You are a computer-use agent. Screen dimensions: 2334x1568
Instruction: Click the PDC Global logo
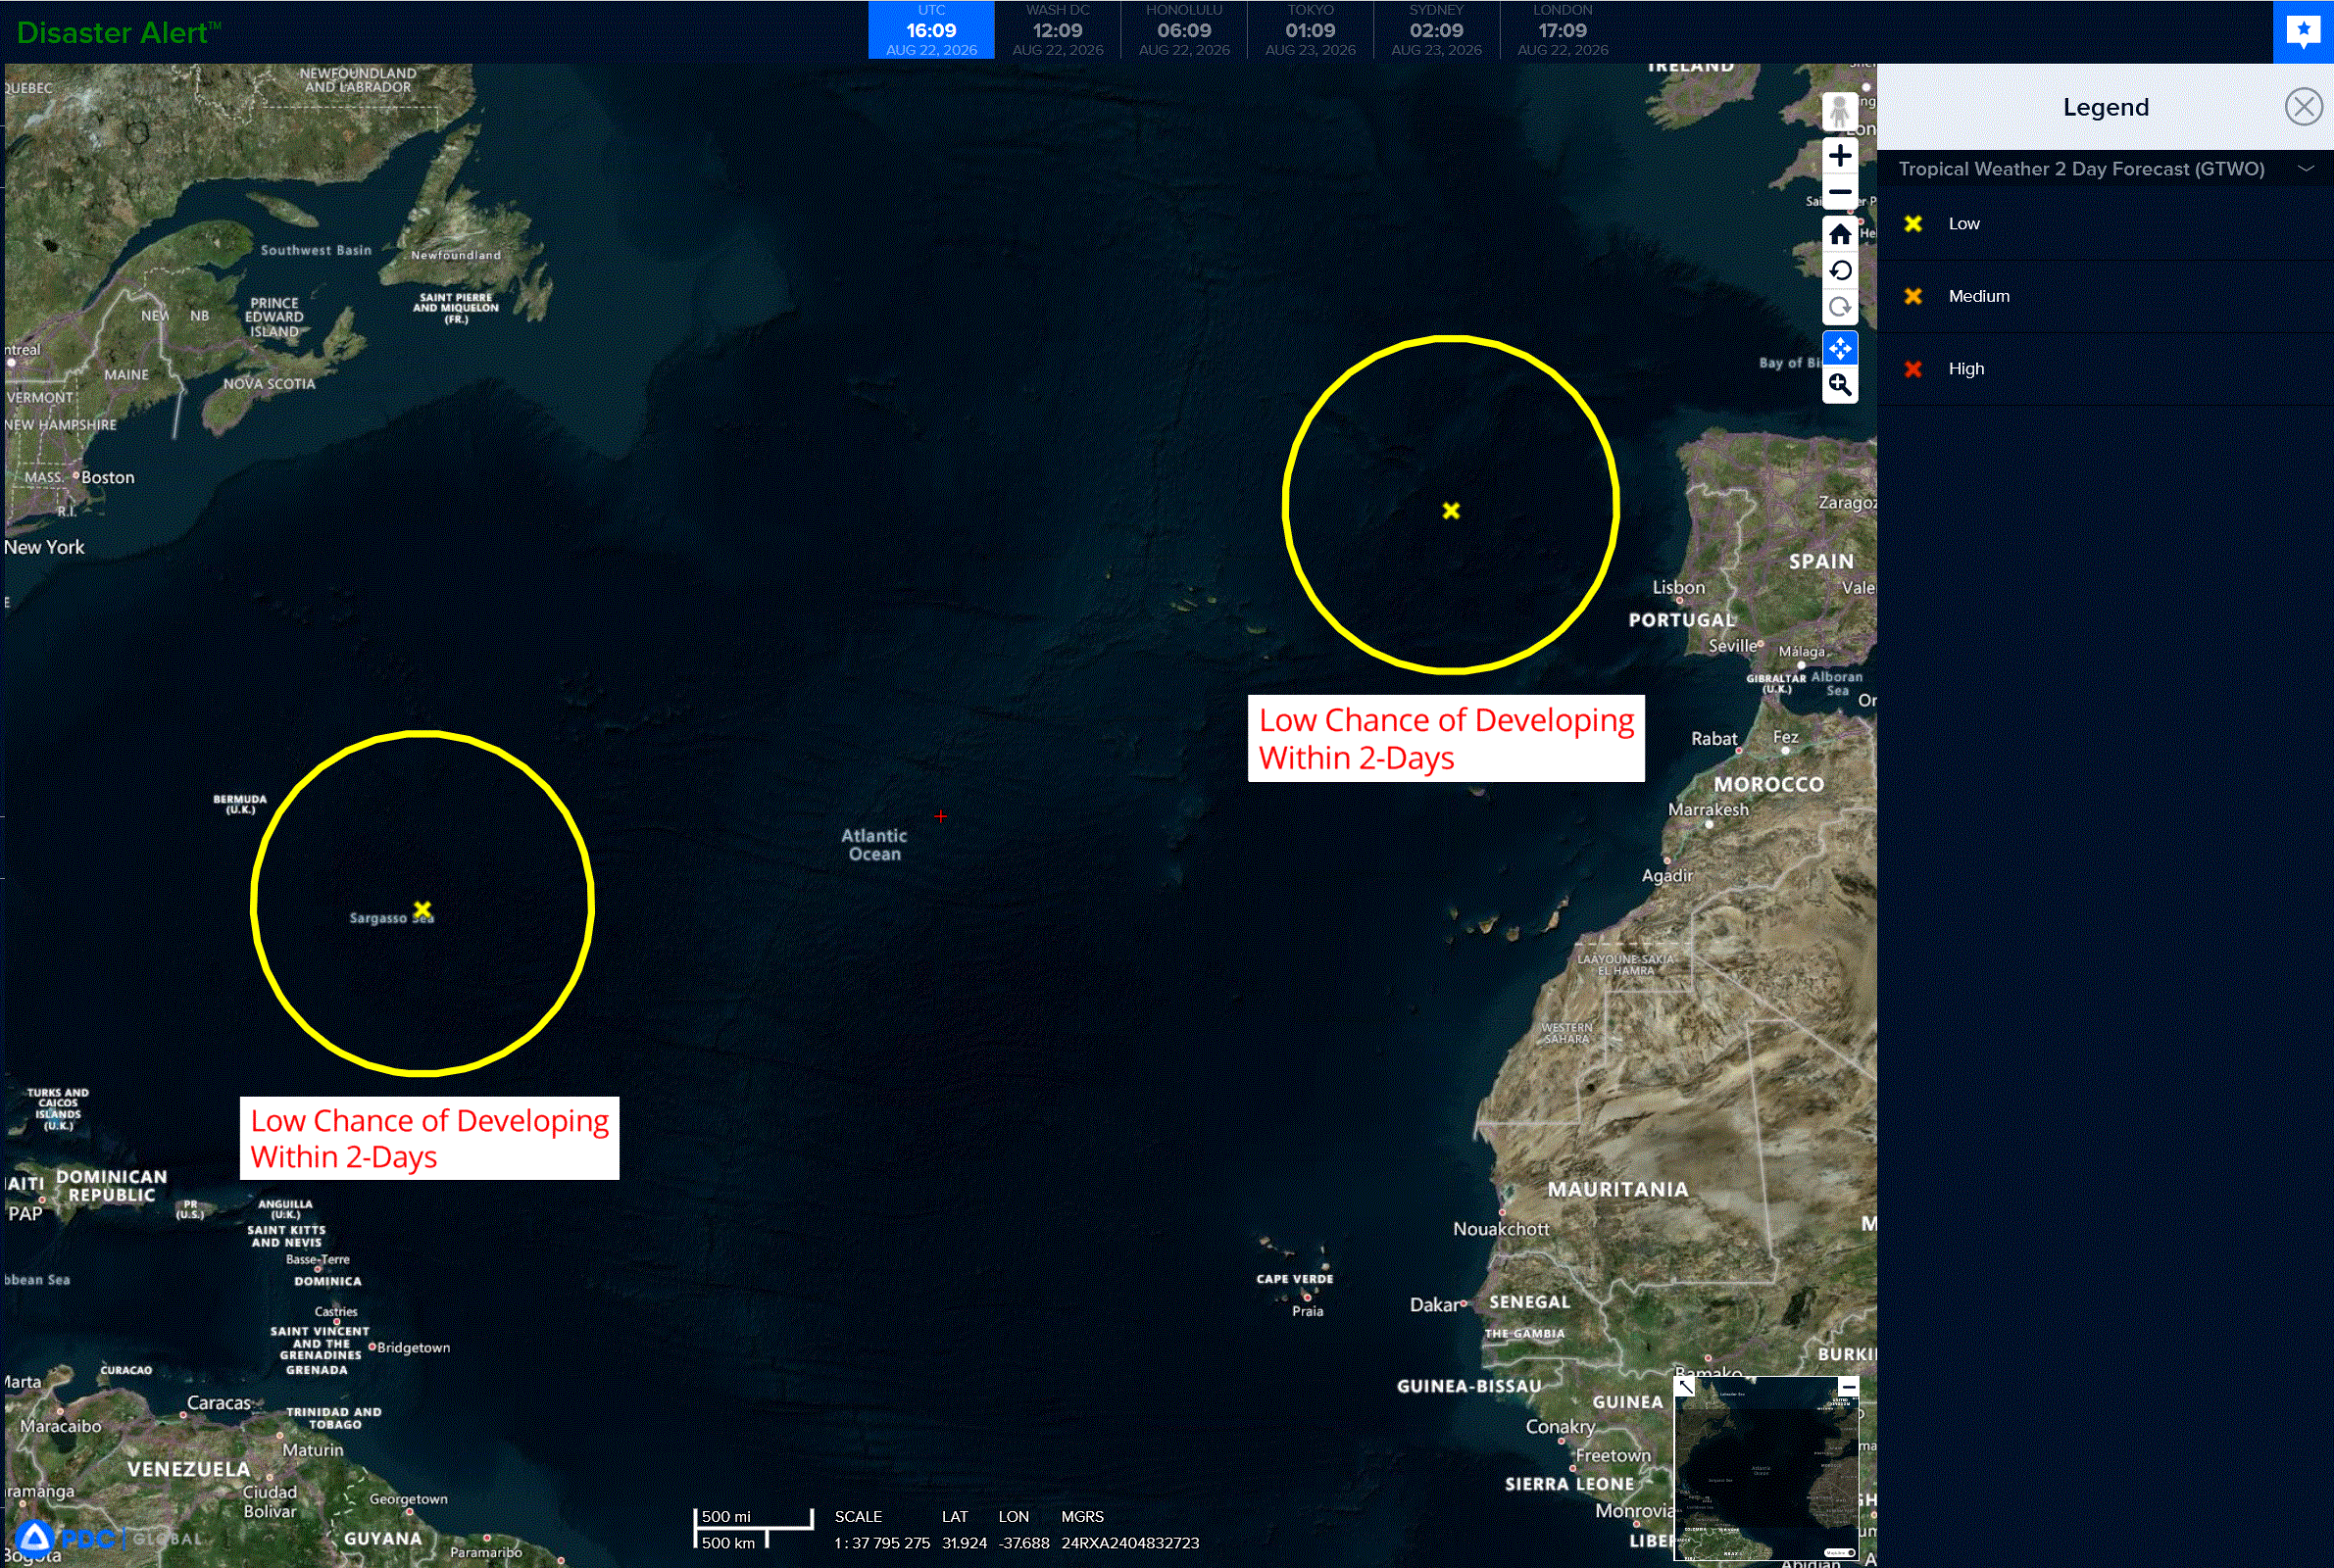(110, 1538)
